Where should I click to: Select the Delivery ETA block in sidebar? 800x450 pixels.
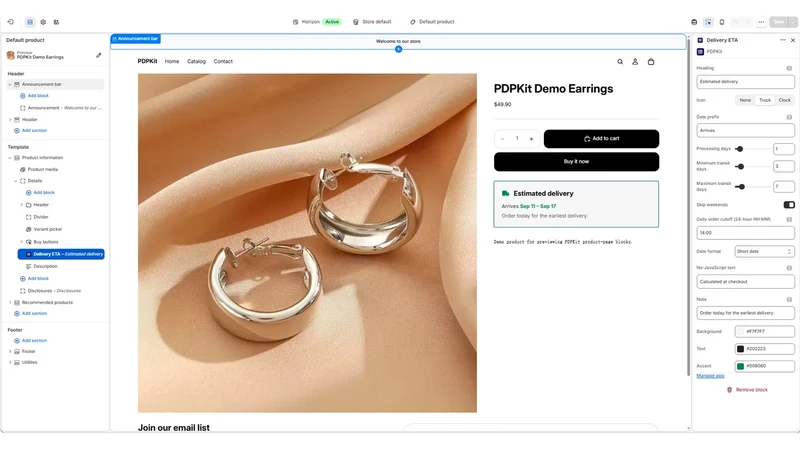click(61, 254)
